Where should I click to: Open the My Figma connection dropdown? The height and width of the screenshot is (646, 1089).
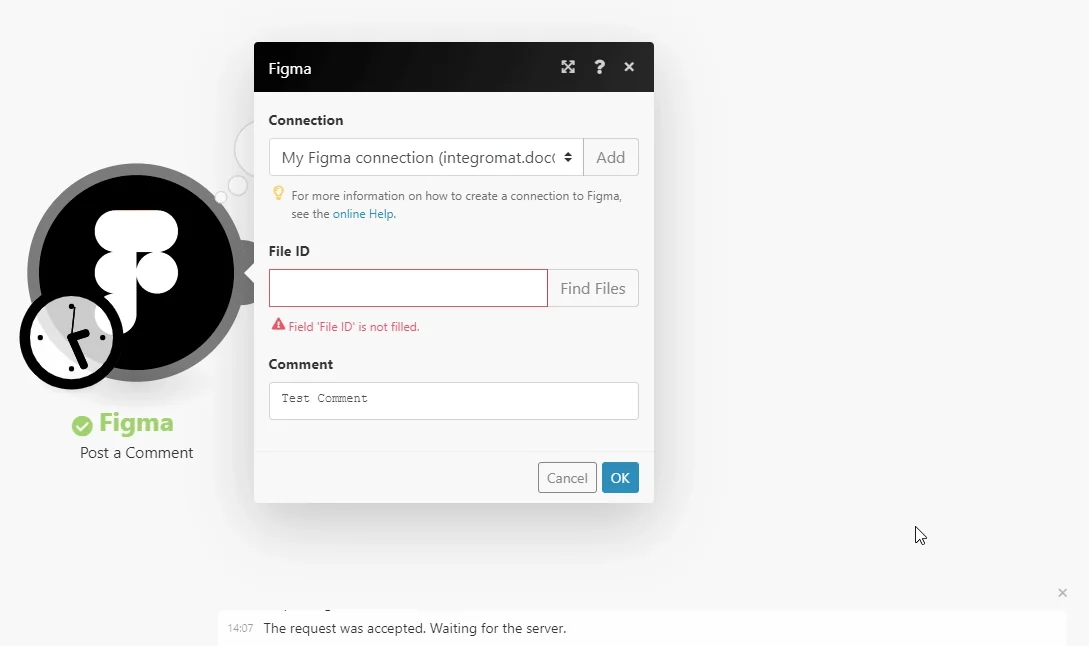click(426, 158)
